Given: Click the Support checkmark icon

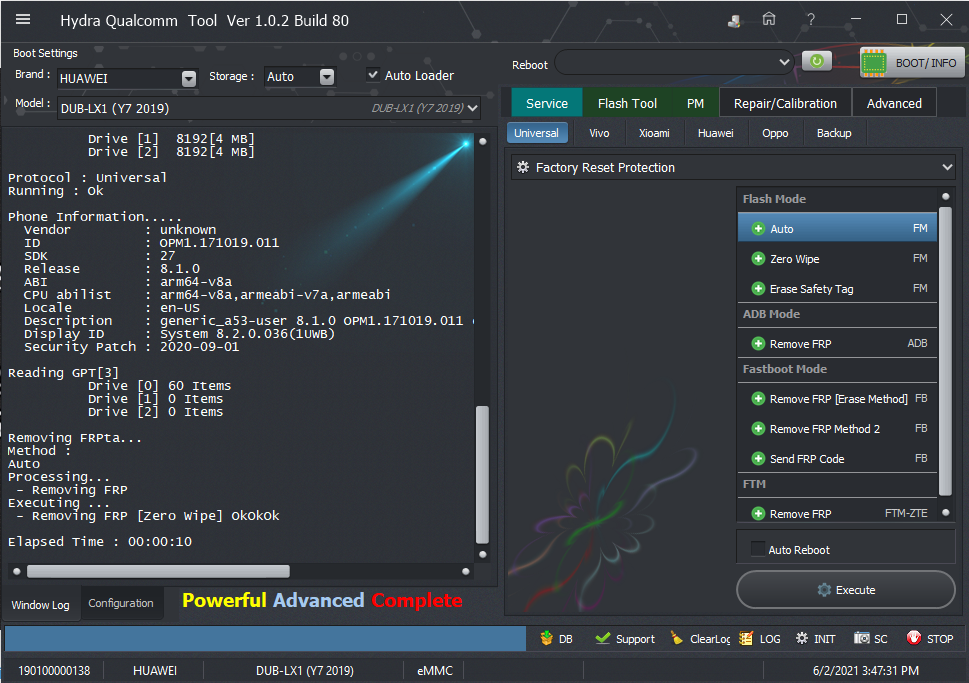Looking at the screenshot, I should click(603, 638).
